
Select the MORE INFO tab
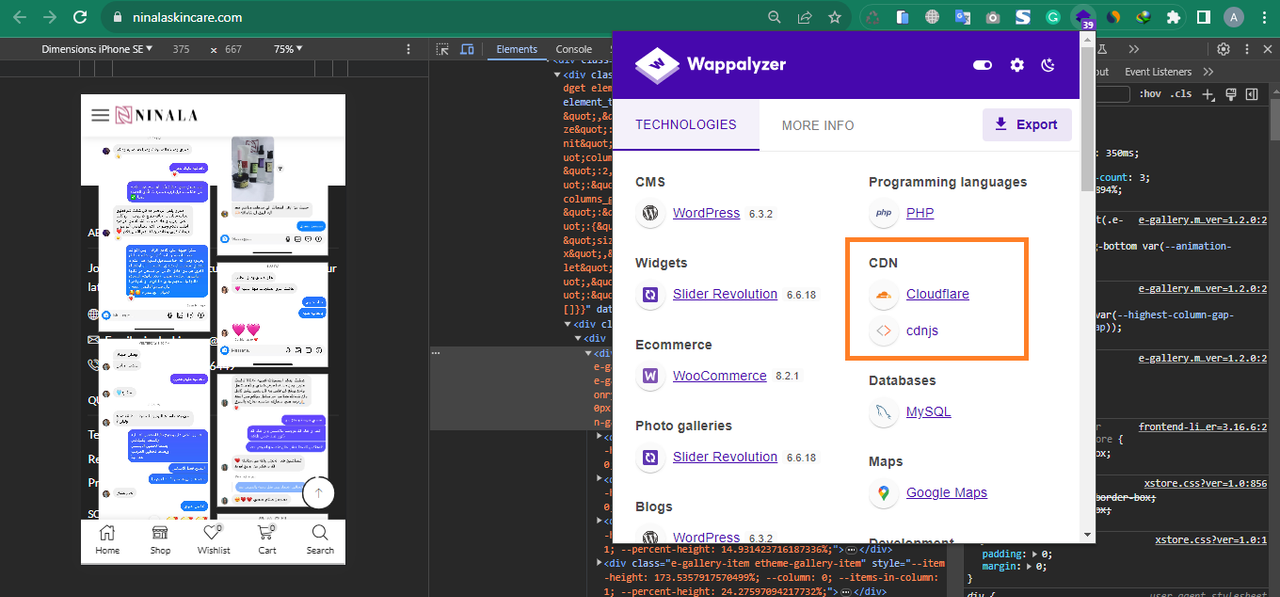[818, 125]
